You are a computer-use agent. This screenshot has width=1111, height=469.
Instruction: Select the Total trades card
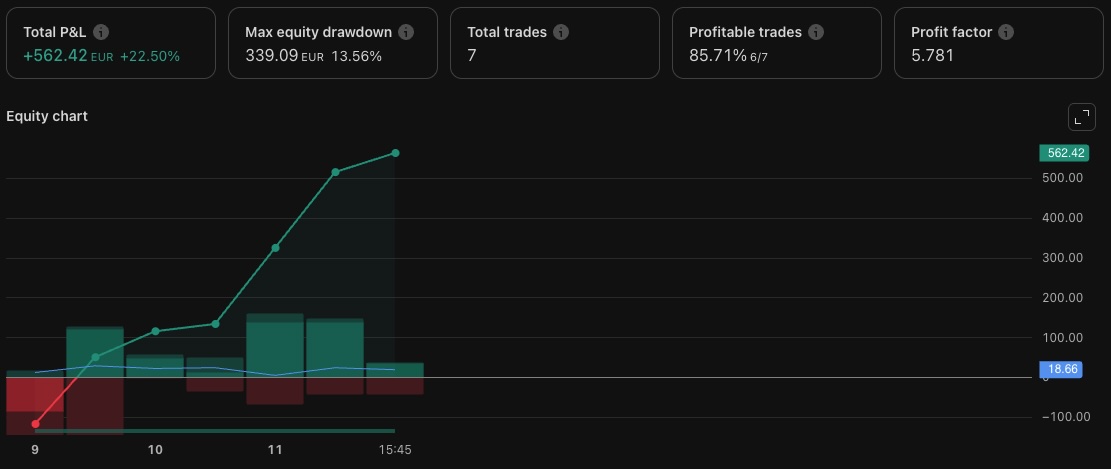pos(555,43)
